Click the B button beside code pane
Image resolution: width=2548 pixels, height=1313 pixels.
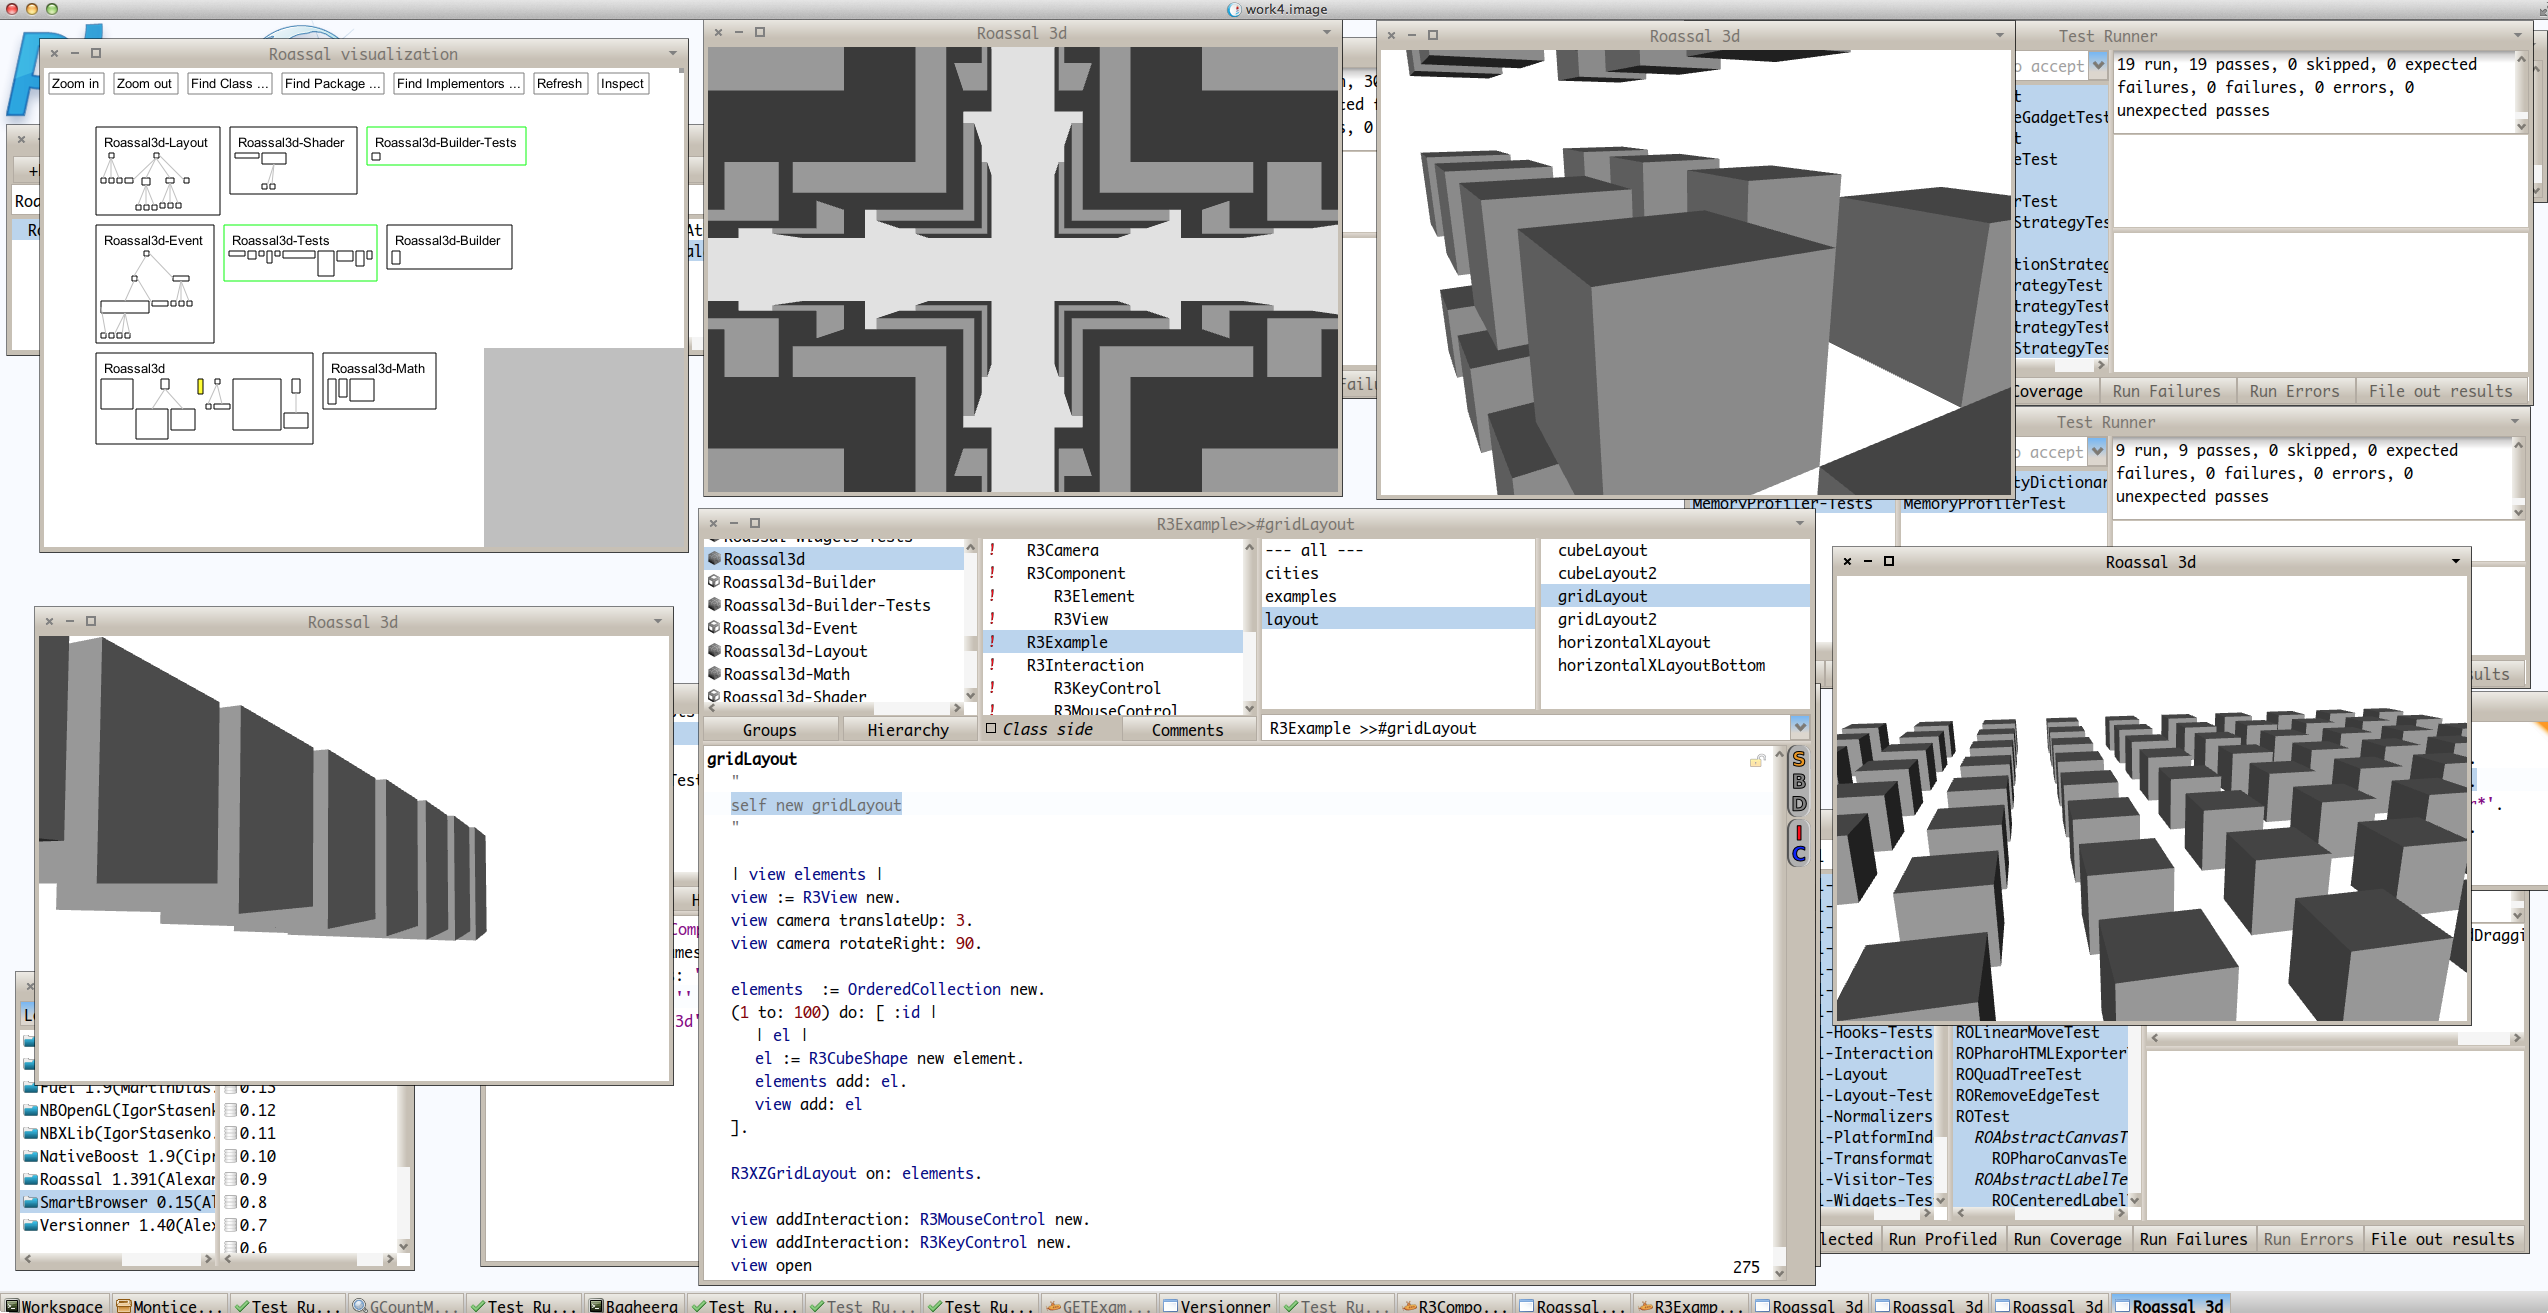(1799, 782)
